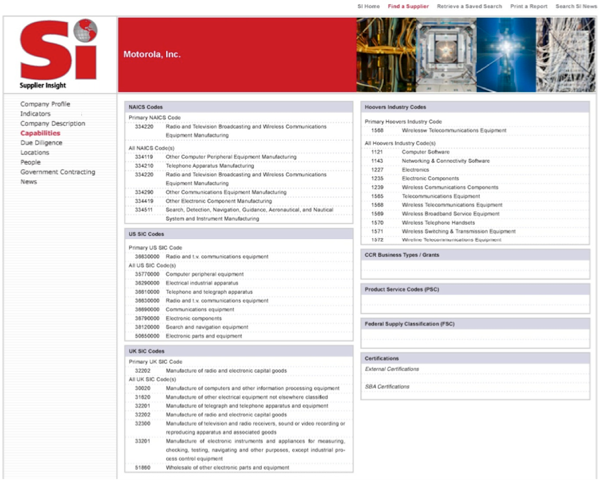Select US SIC 36290000 Electrical industrial apparatus
The width and height of the screenshot is (600, 480).
tap(239, 283)
